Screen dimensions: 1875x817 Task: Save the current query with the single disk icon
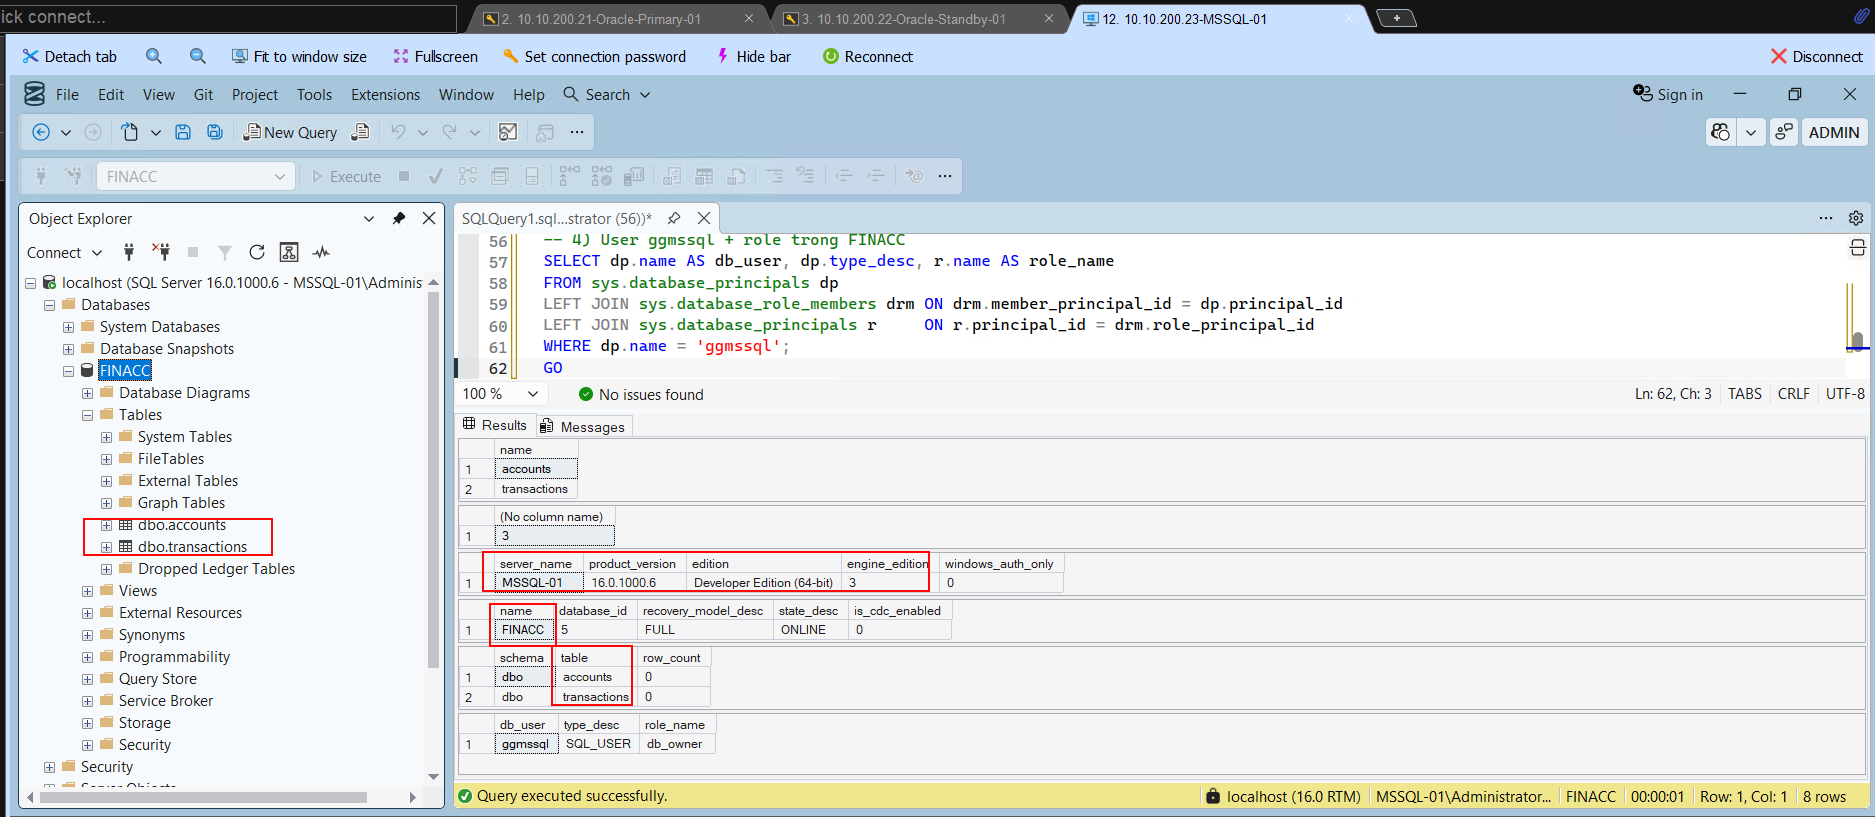pos(183,132)
